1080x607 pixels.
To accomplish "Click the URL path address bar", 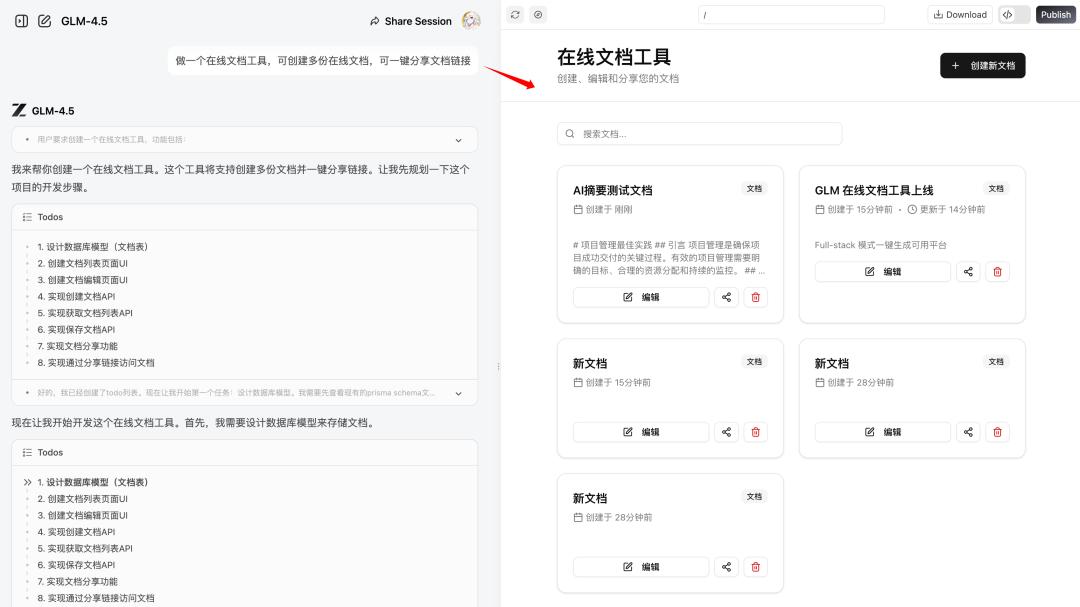I will (x=791, y=15).
